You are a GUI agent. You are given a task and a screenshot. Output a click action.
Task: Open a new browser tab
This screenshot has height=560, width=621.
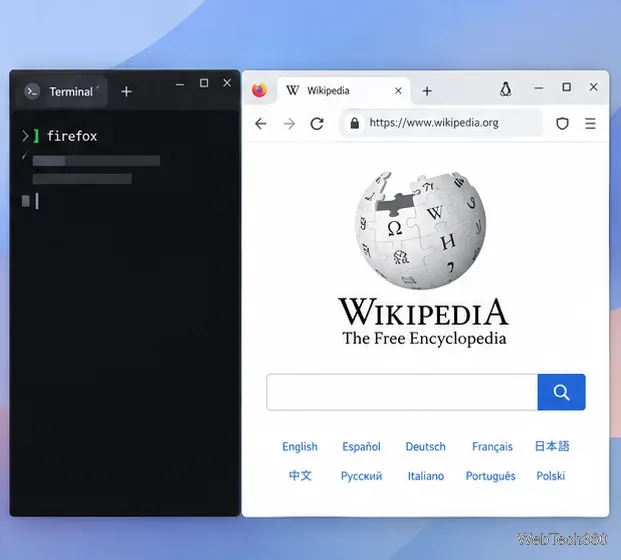tap(427, 91)
